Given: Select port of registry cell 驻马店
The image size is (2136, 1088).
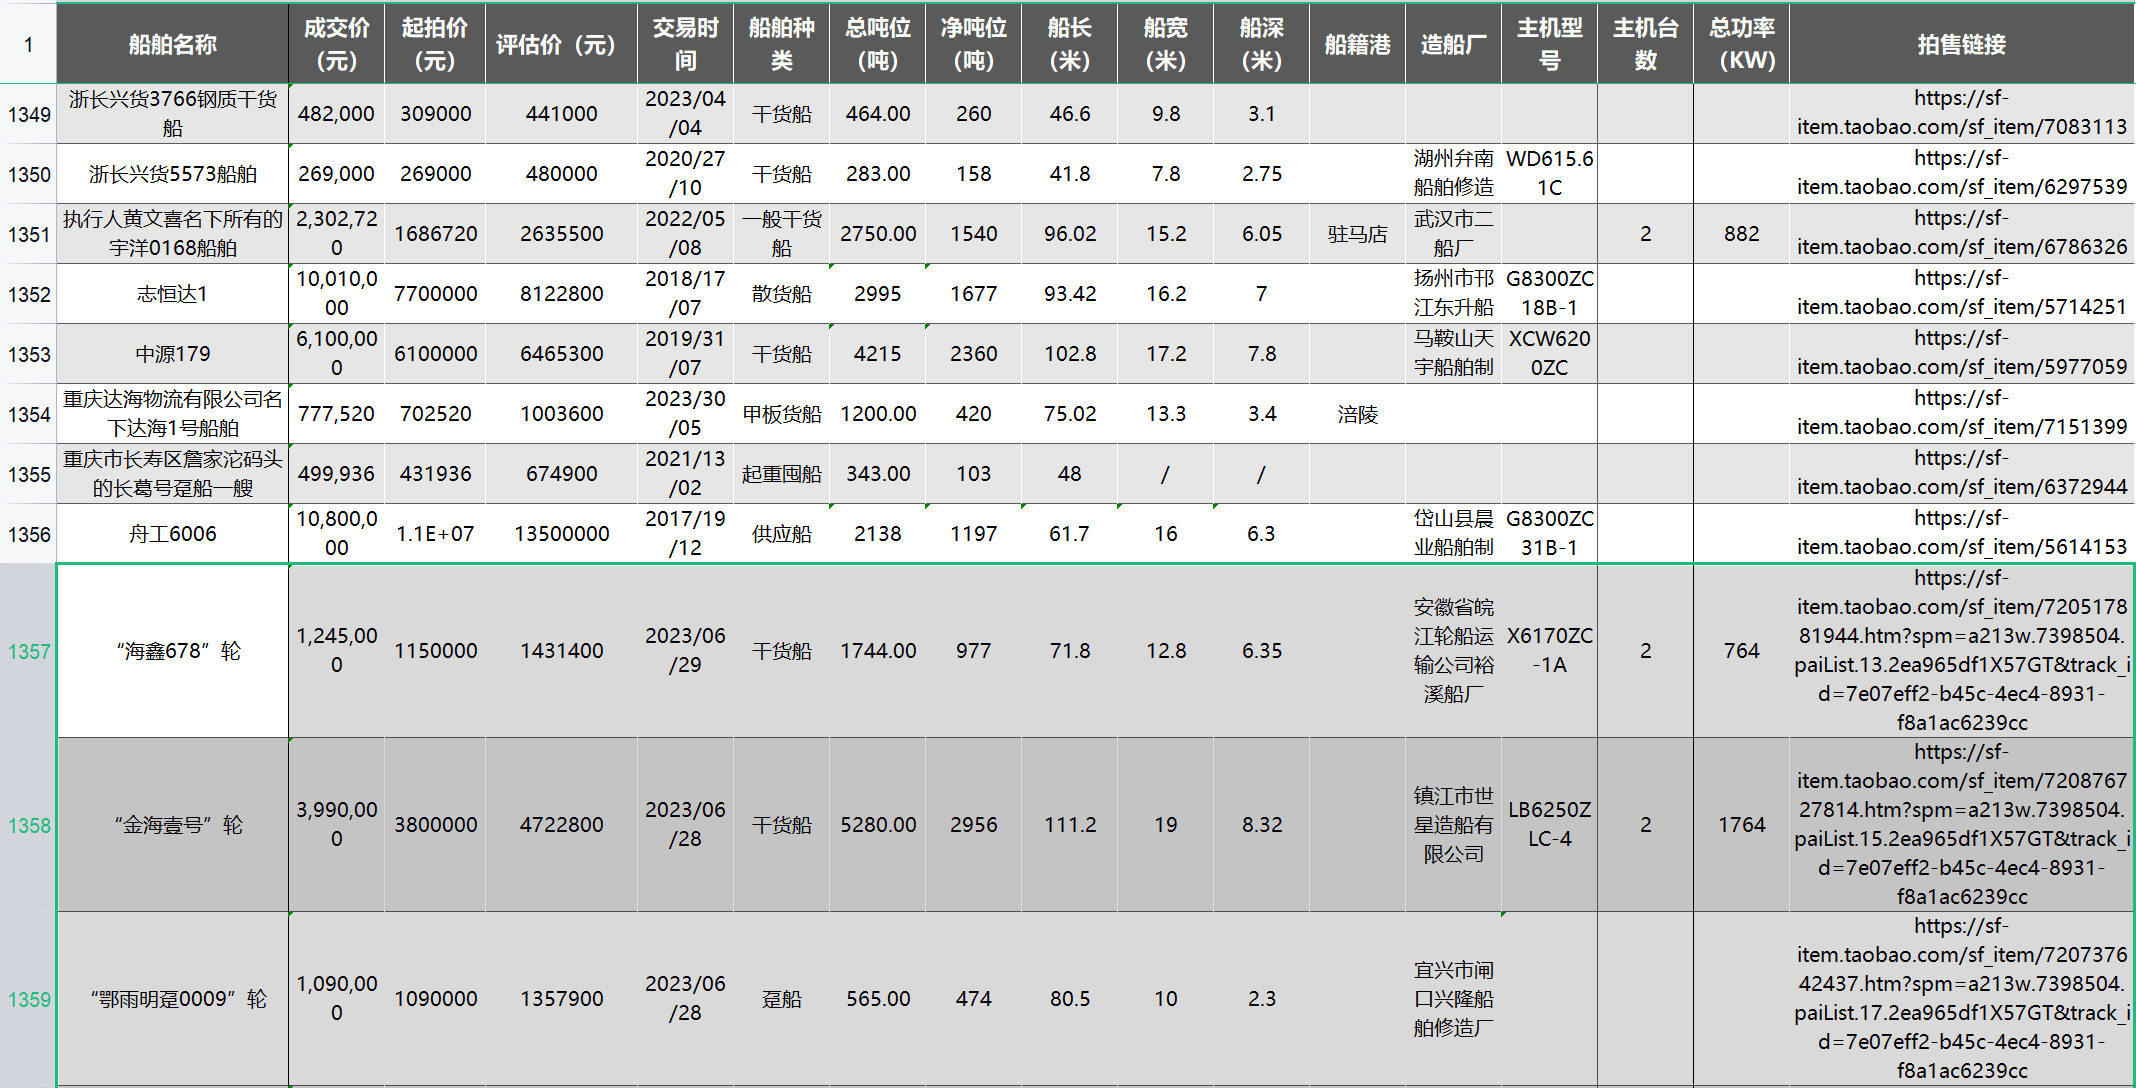Looking at the screenshot, I should coord(1357,234).
